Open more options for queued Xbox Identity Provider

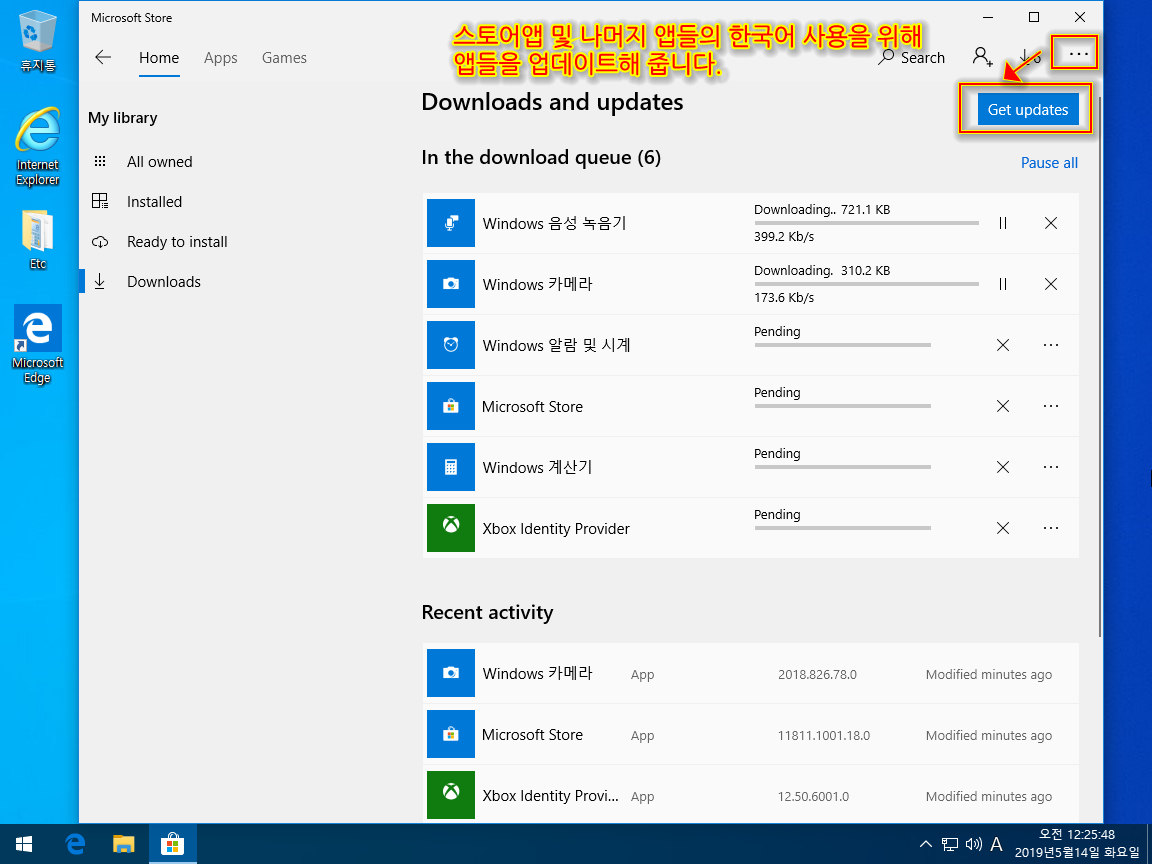click(1051, 528)
